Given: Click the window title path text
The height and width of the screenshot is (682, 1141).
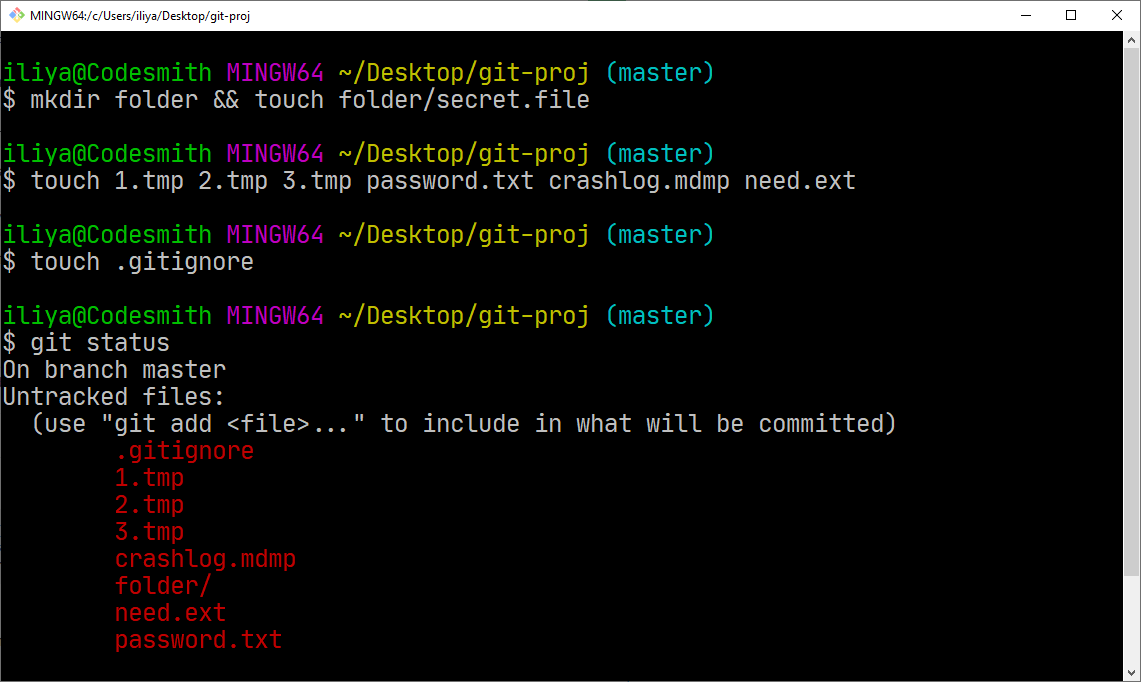Looking at the screenshot, I should pos(140,15).
